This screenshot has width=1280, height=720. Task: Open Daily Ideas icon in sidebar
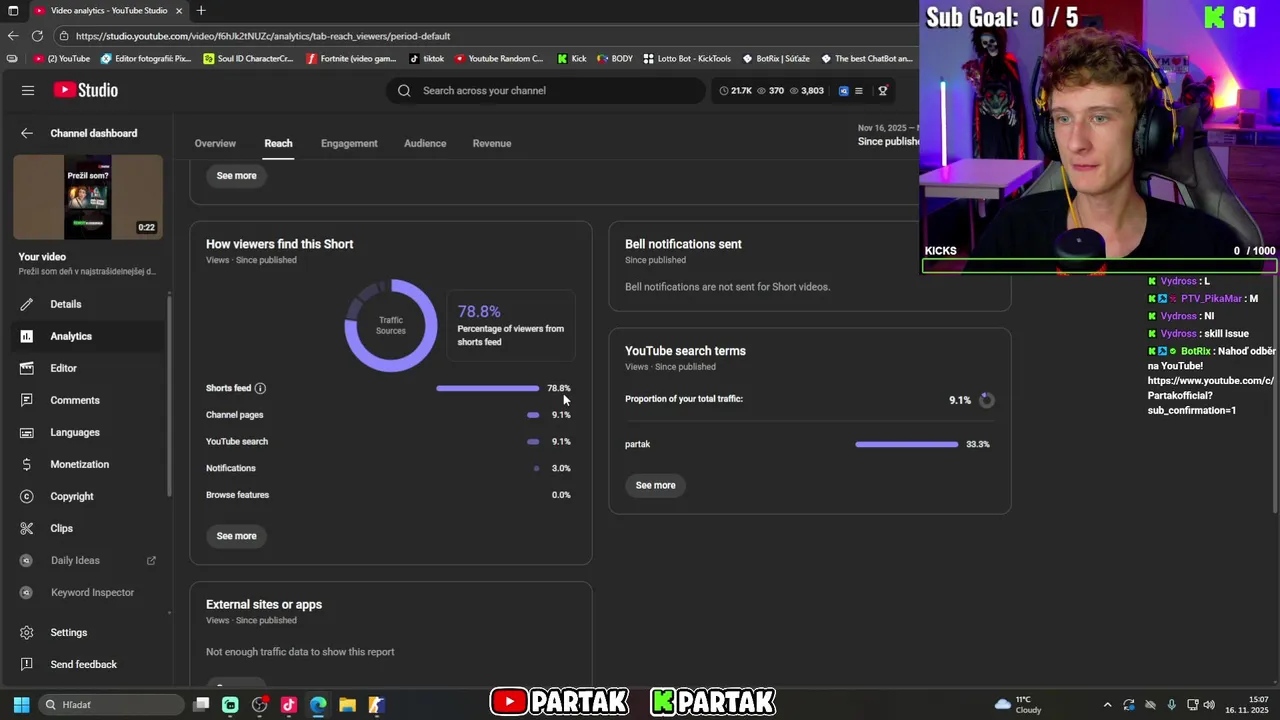pos(27,560)
